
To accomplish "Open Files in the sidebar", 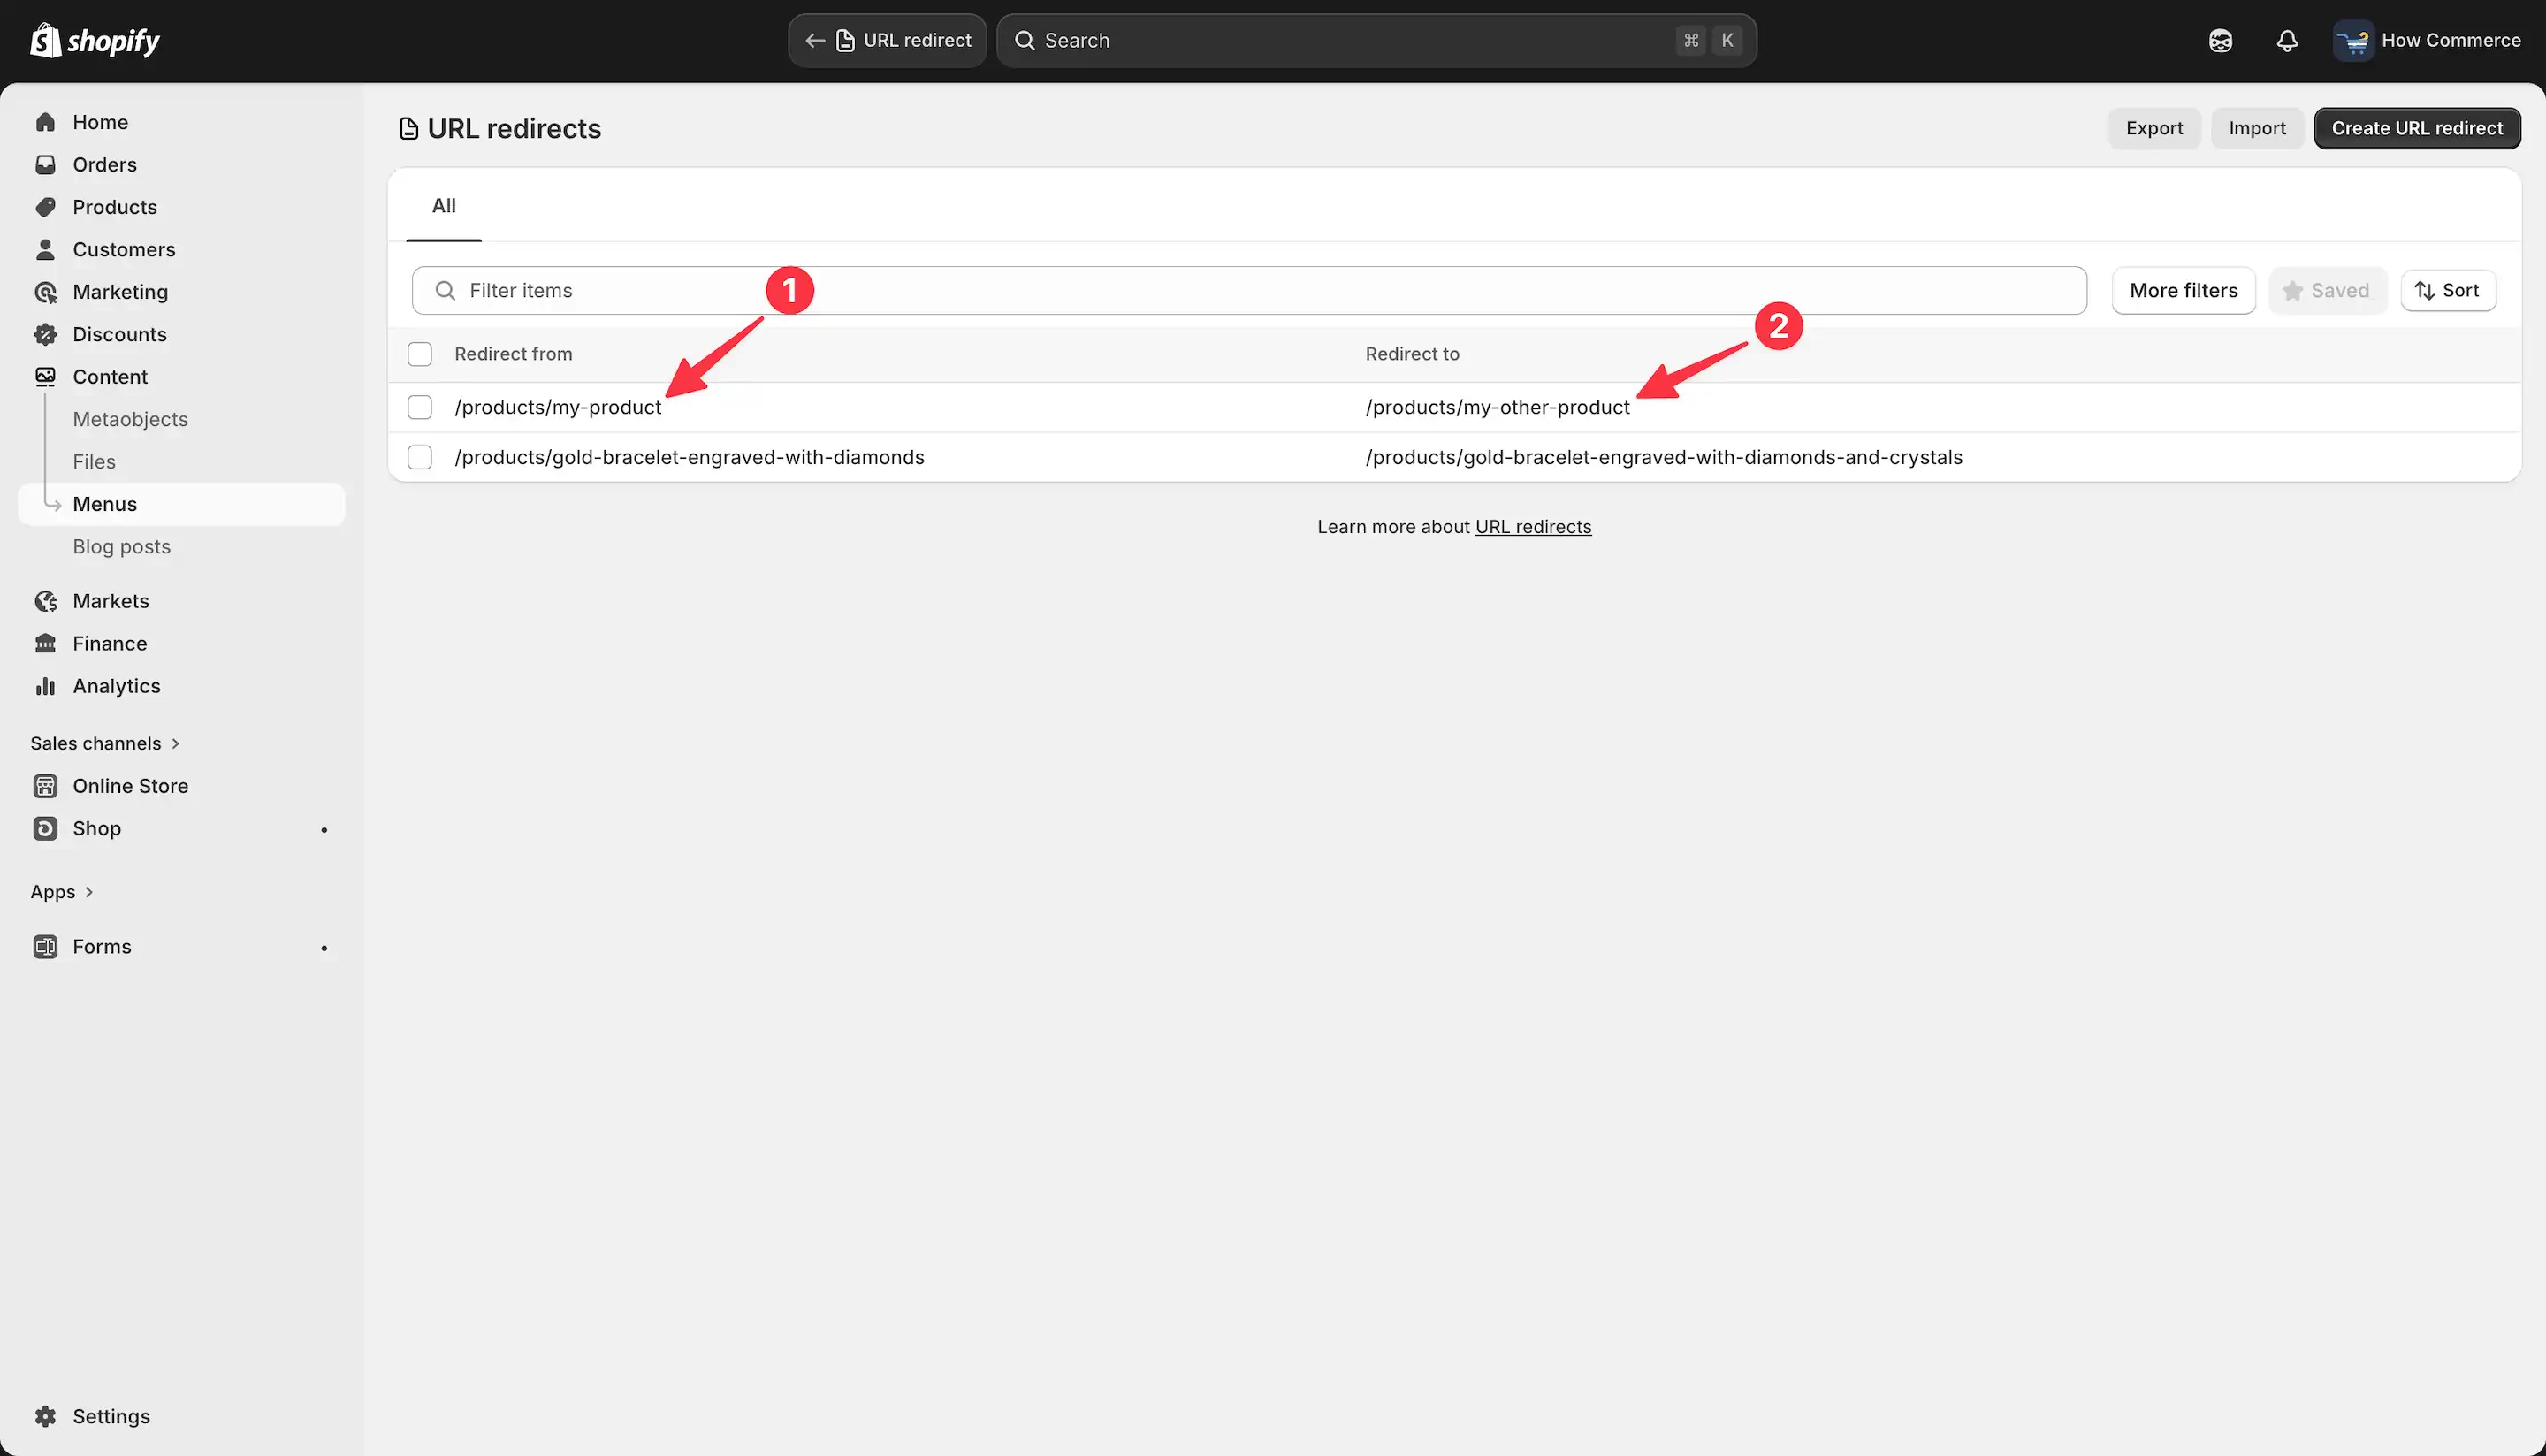I will pos(94,462).
